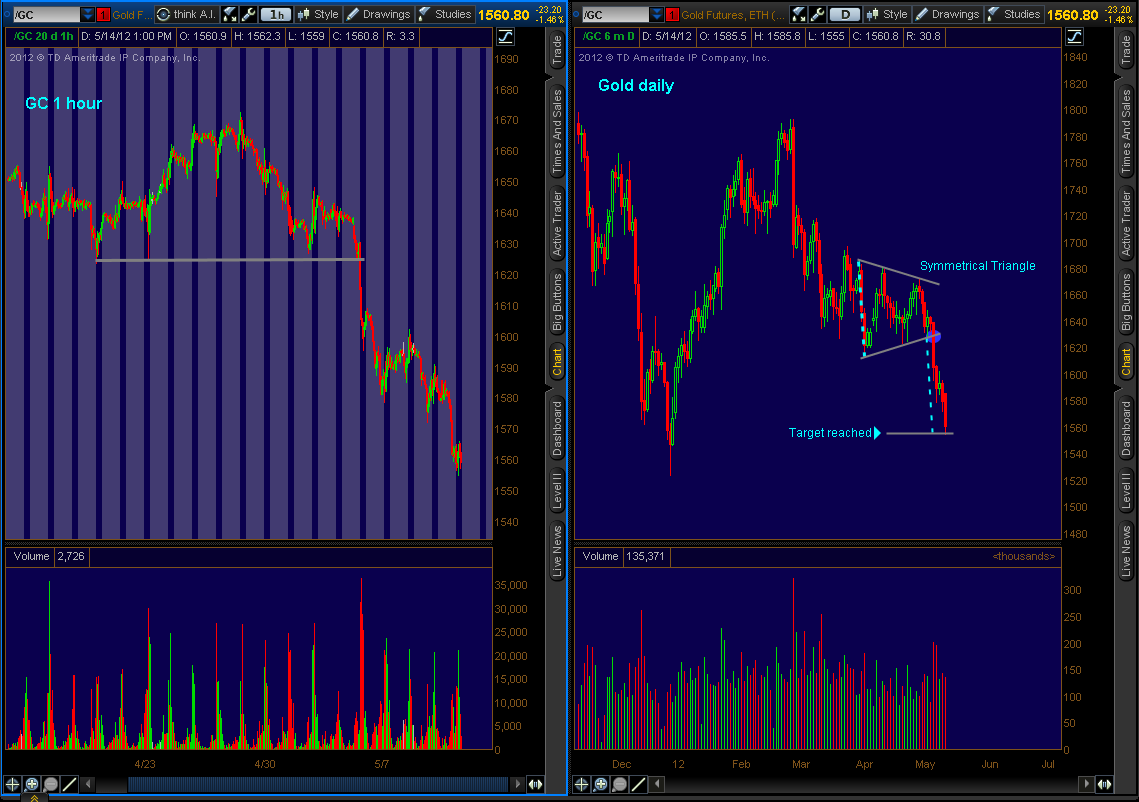Select Chart sidebar tab on left chart
The height and width of the screenshot is (802, 1139).
(x=557, y=362)
